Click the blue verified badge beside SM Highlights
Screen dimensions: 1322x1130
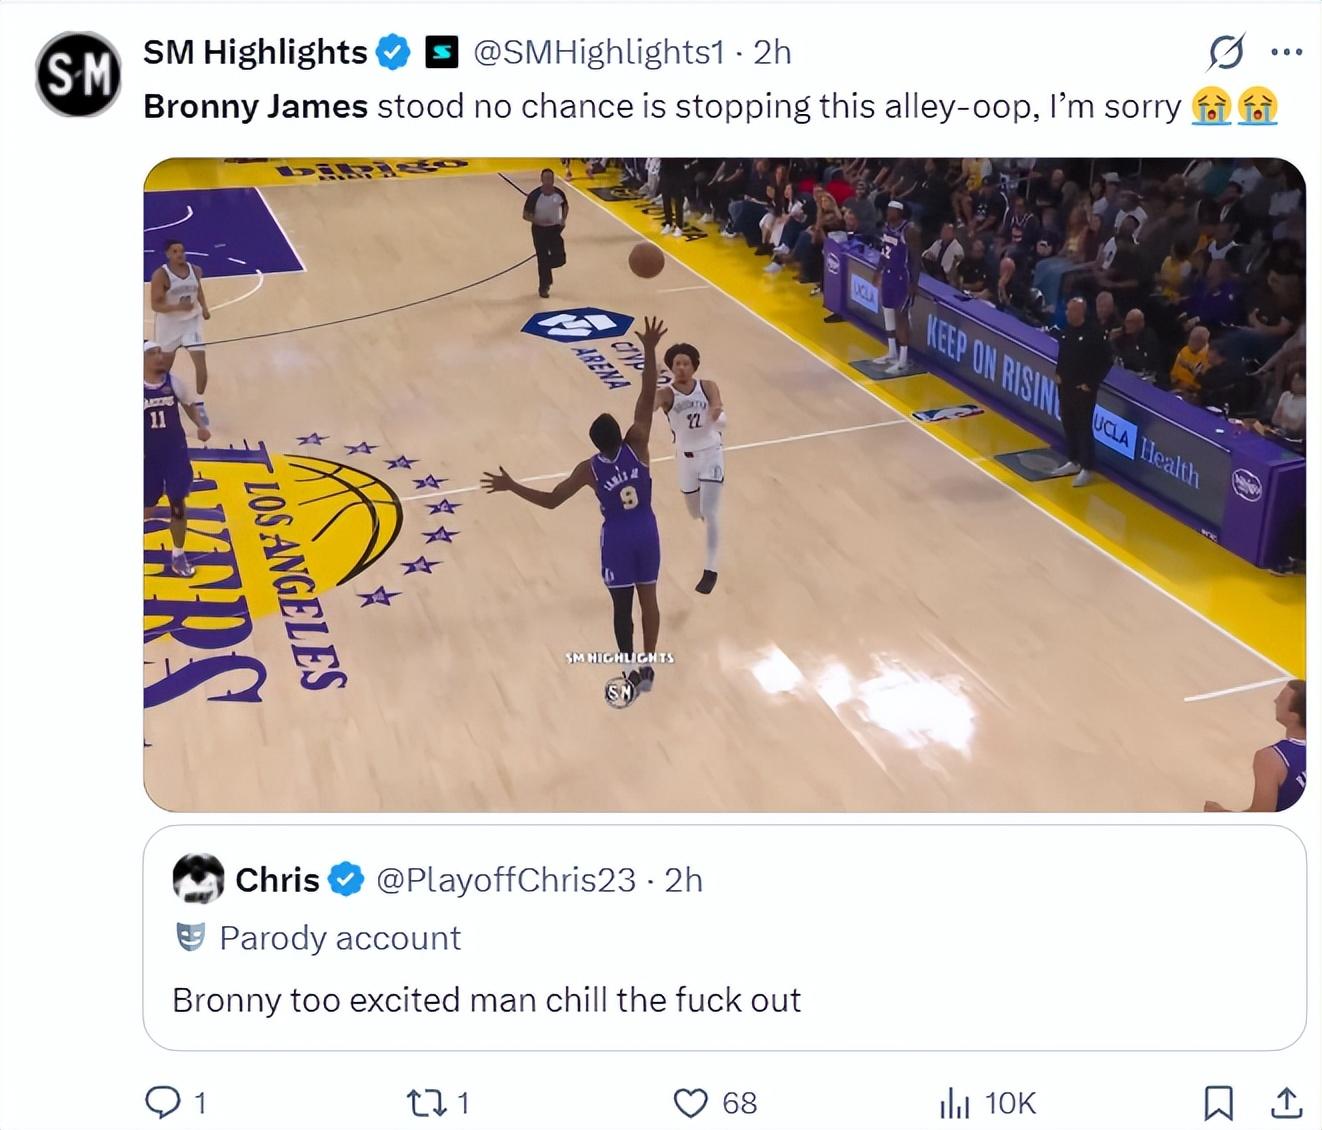coord(393,52)
